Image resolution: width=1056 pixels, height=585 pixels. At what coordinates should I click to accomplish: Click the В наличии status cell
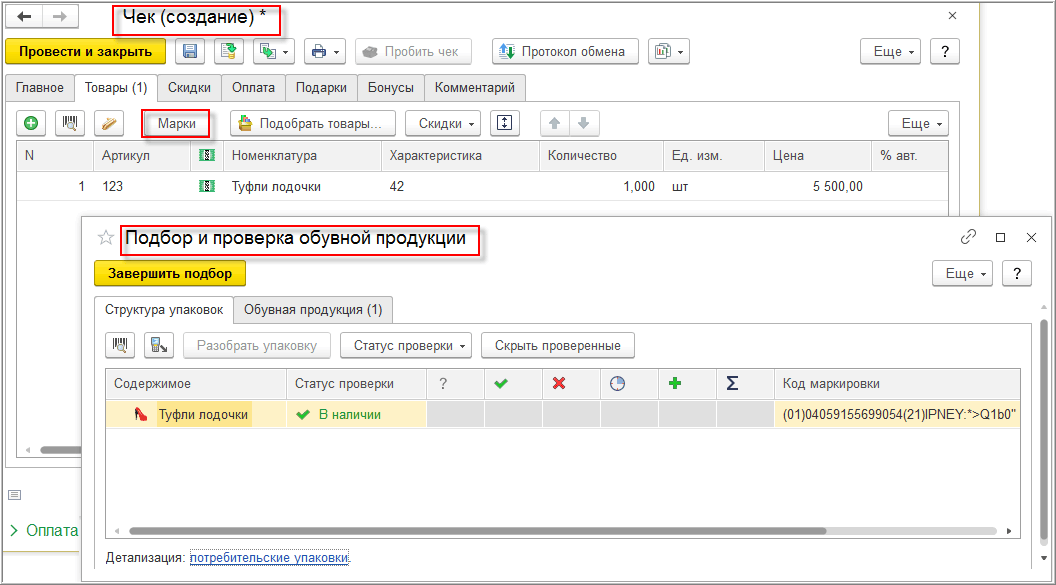(357, 415)
